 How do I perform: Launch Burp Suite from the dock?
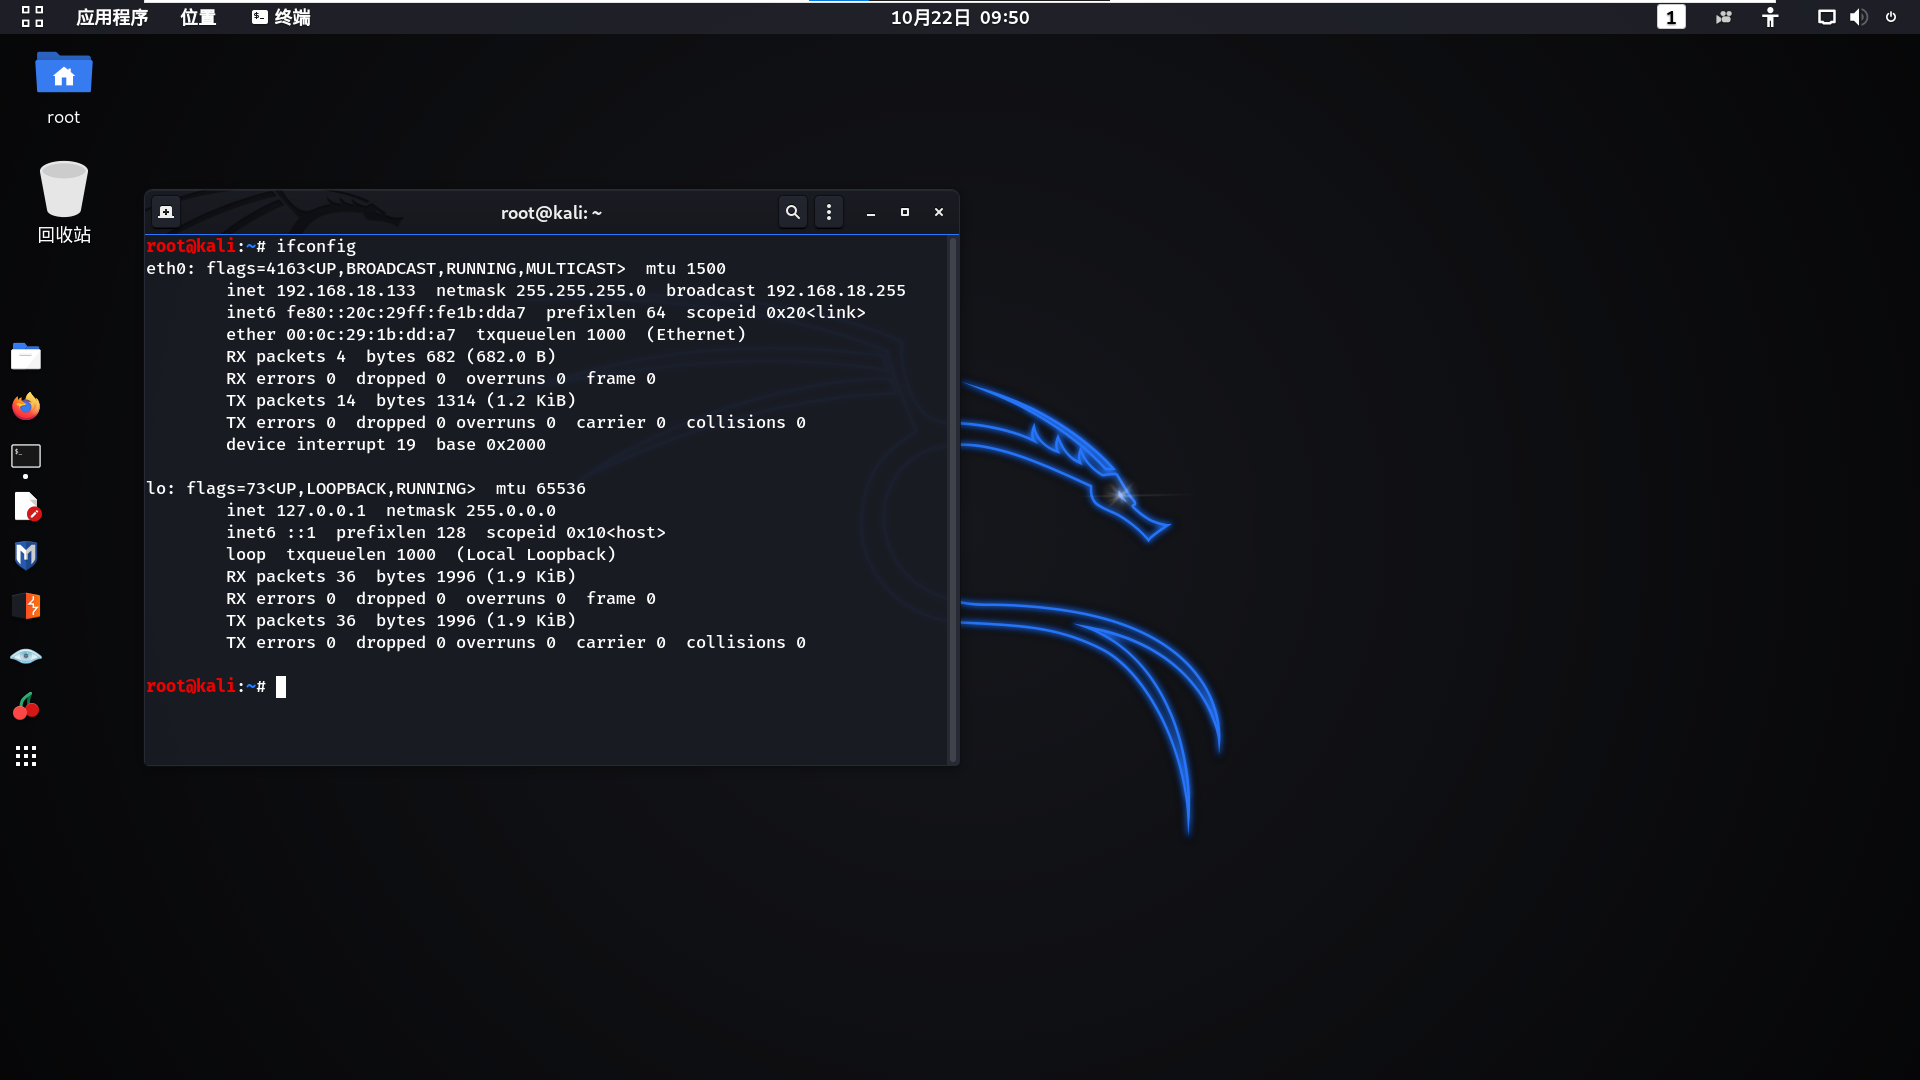pos(26,606)
